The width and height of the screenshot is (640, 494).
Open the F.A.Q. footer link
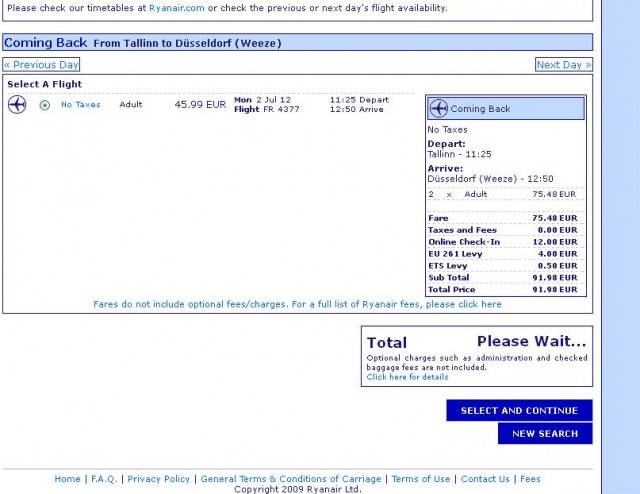104,479
